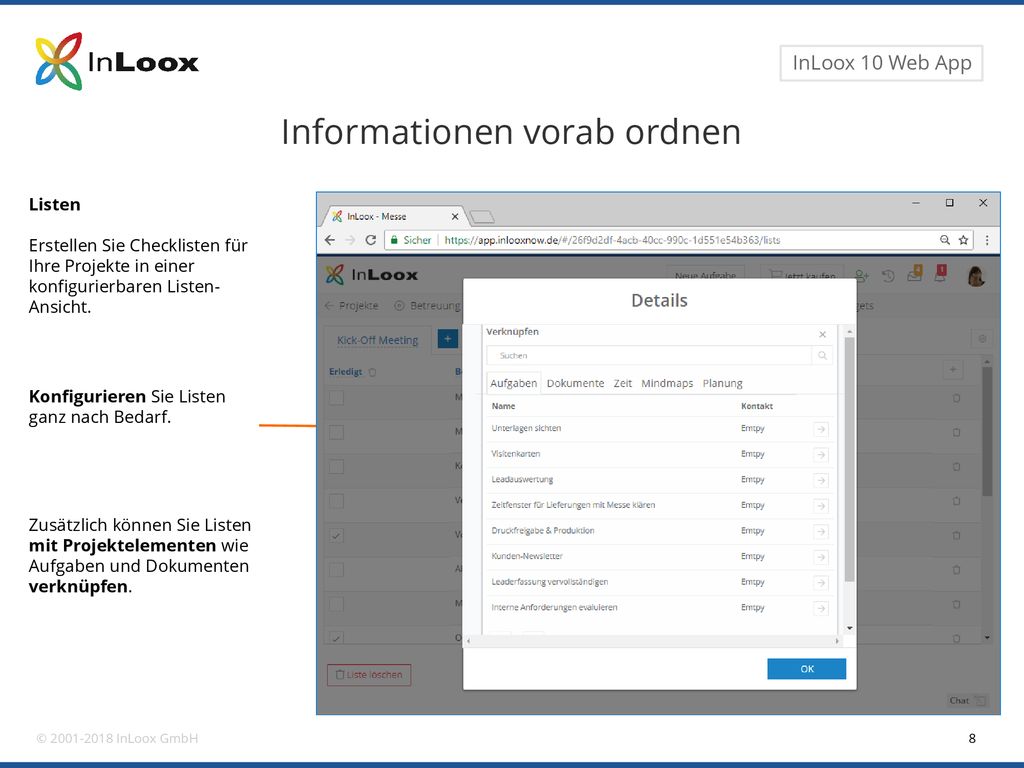Sort by the Kontakt column header
The image size is (1024, 768).
click(757, 406)
